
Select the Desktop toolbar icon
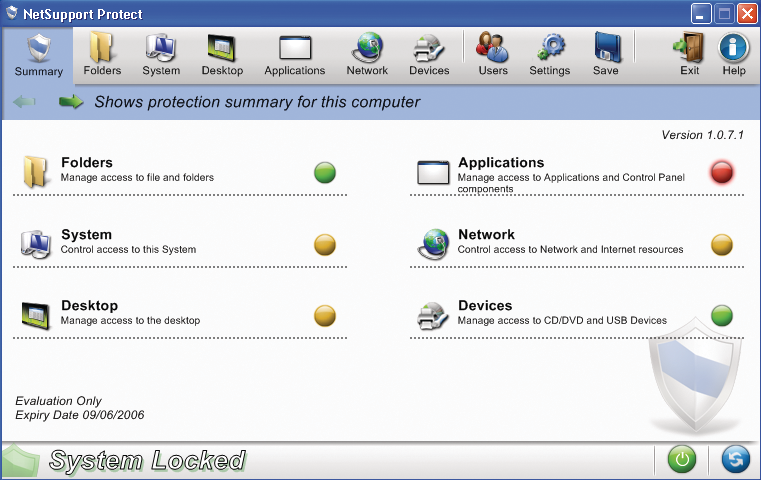tap(222, 54)
